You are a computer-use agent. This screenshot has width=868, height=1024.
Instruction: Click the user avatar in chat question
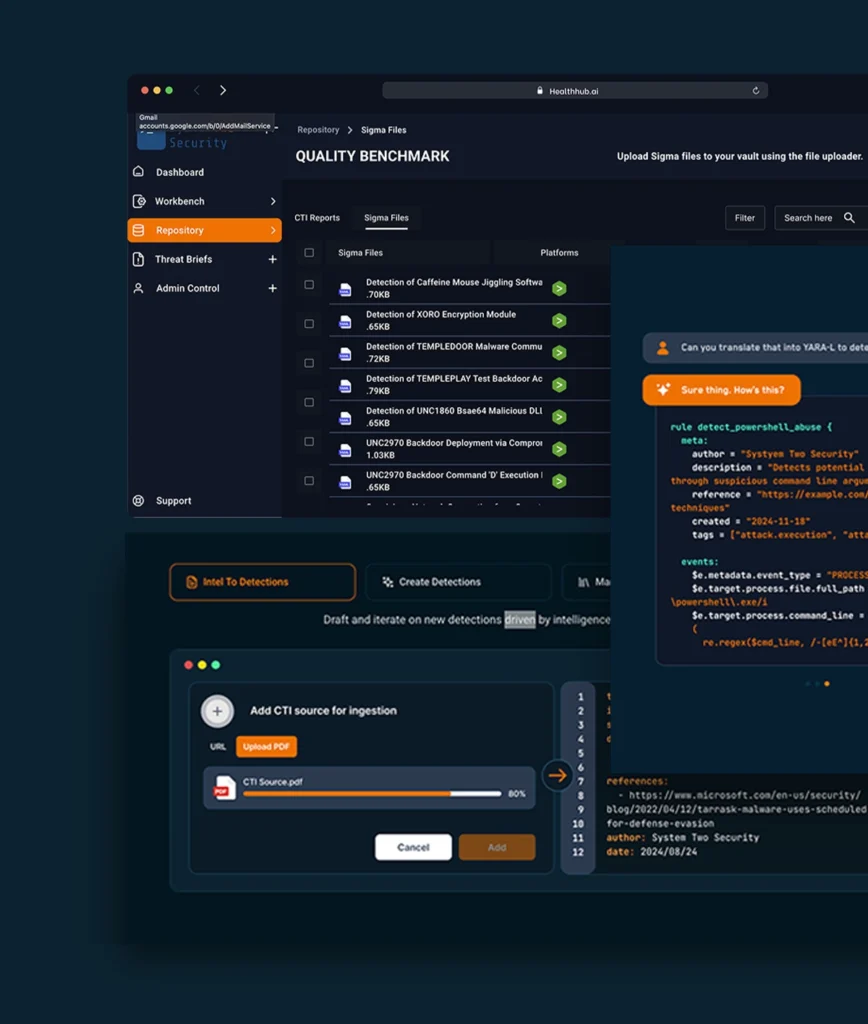662,348
